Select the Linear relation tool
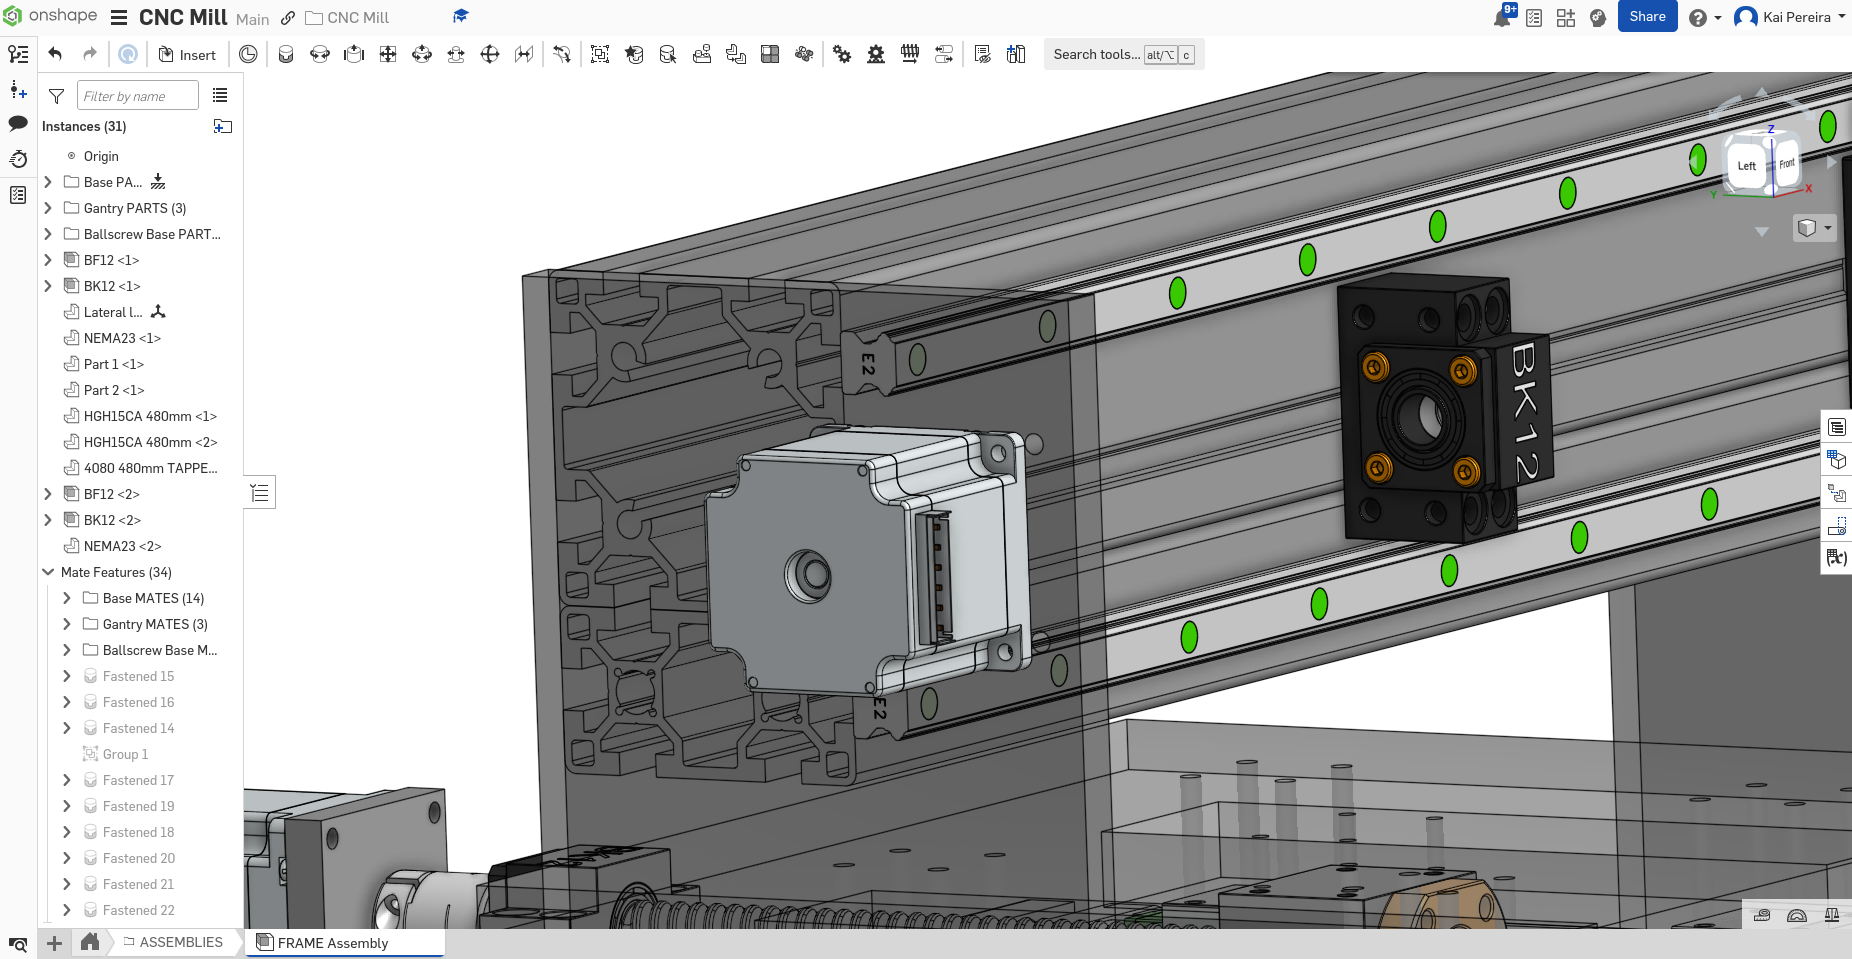This screenshot has width=1852, height=959. click(944, 54)
